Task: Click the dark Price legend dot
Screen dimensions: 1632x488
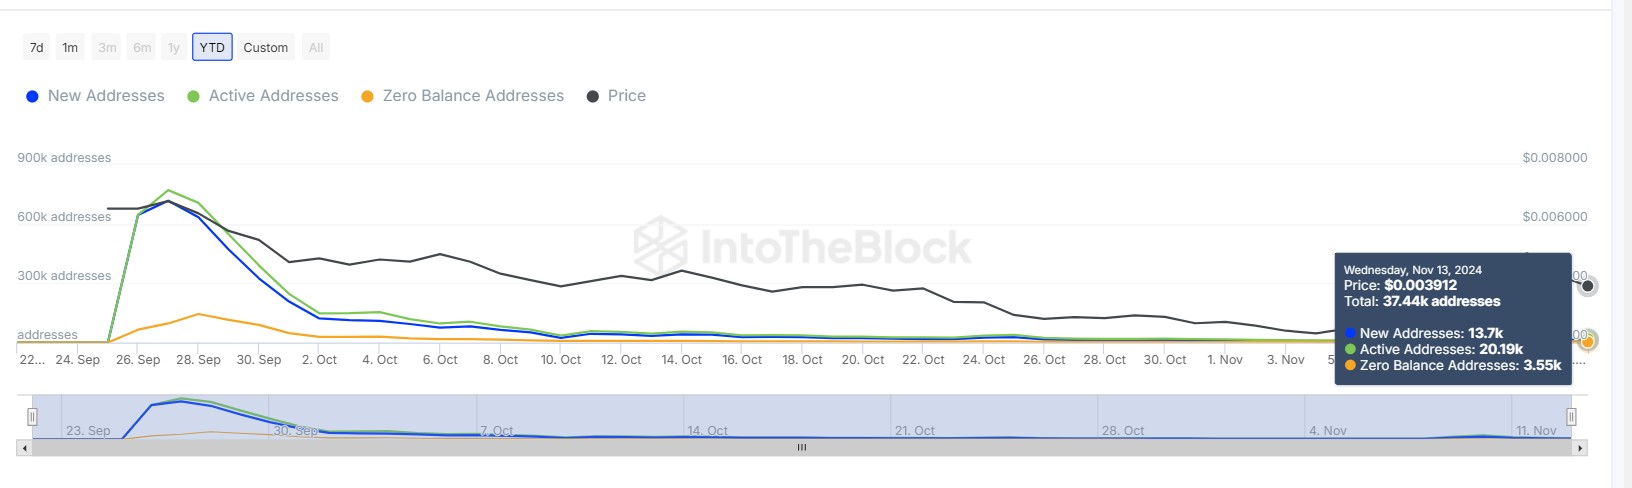Action: point(592,96)
